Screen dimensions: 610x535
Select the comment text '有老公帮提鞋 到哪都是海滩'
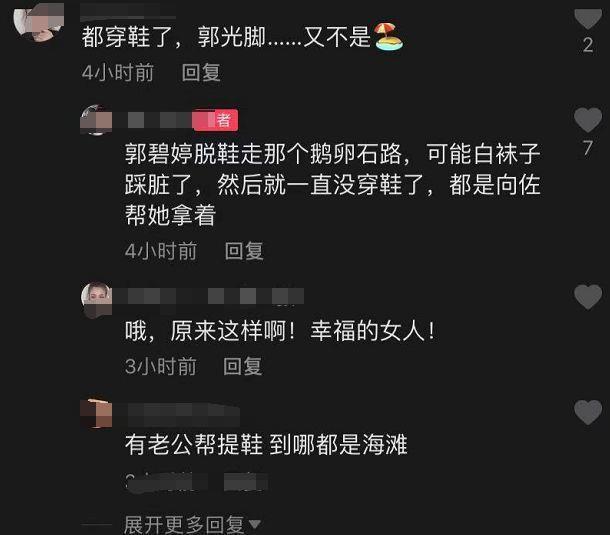(x=266, y=444)
